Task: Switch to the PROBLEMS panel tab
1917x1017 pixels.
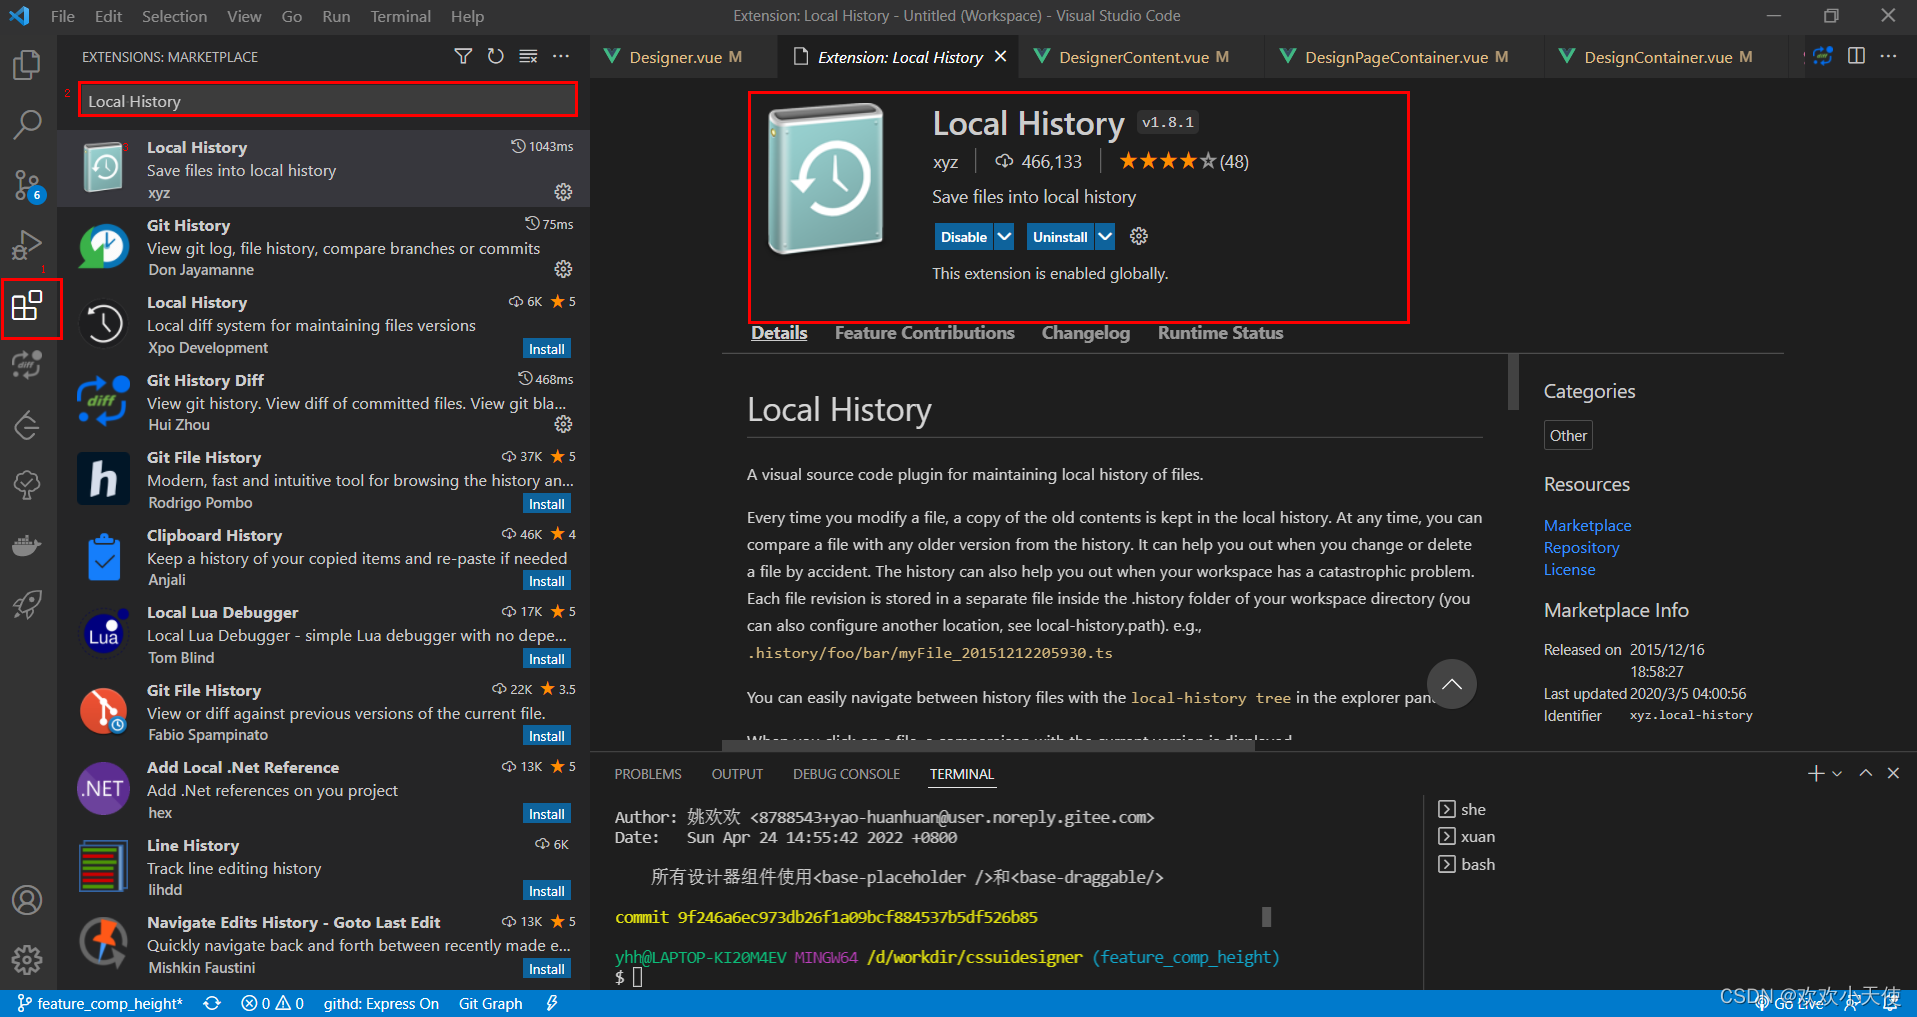Action: 647,774
